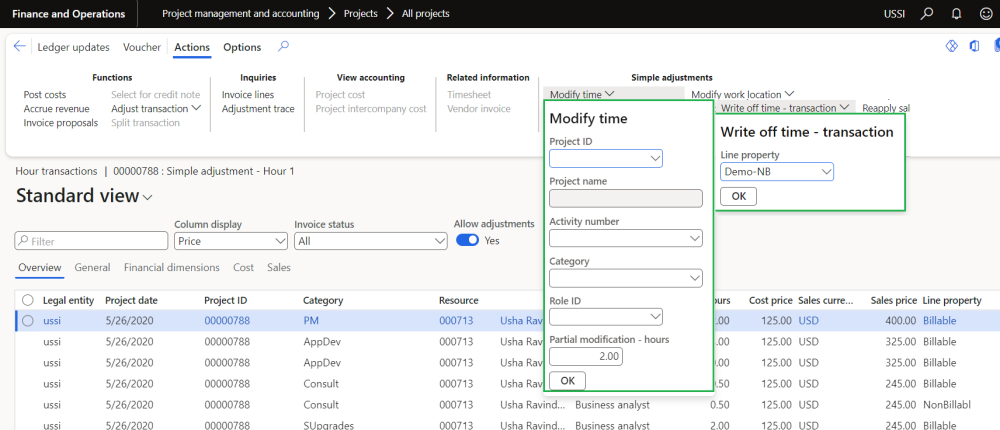Click the back arrow icon
Screen dimensions: 1000x430
[x=20, y=47]
